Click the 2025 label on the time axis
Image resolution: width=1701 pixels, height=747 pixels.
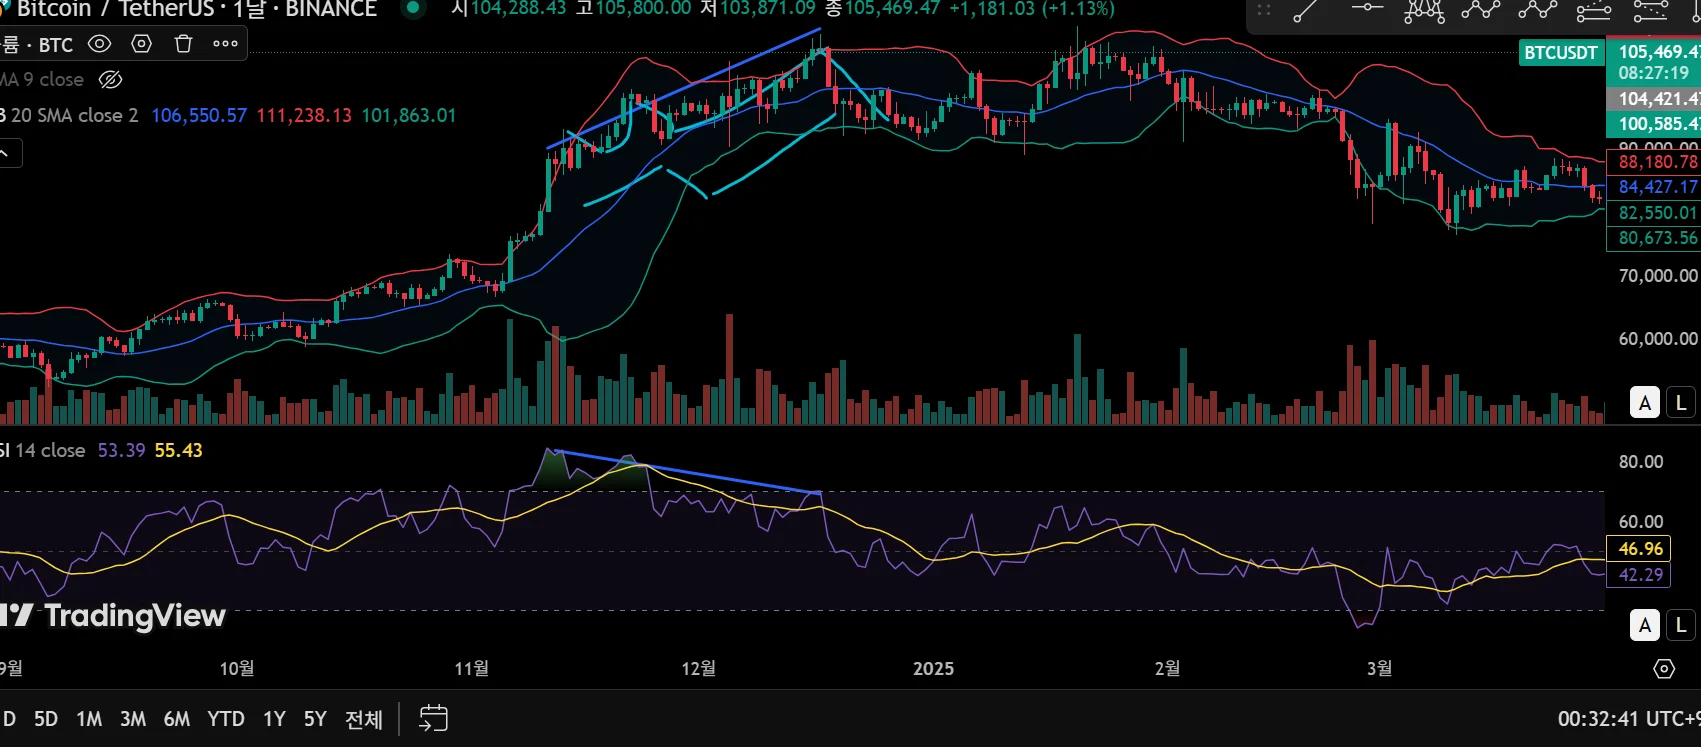coord(933,669)
